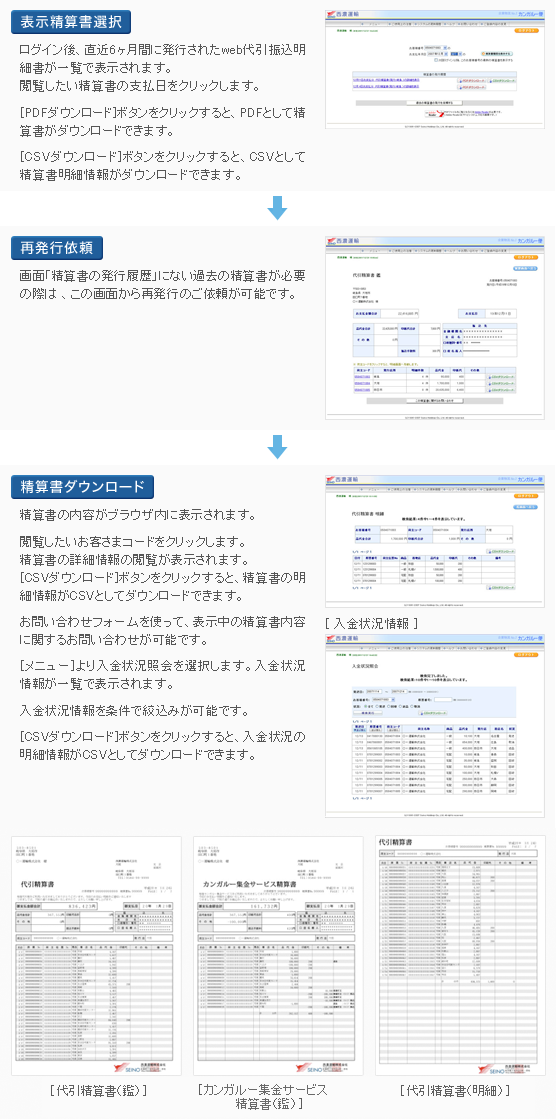Click the 再発行依頼 header badge

click(x=57, y=248)
